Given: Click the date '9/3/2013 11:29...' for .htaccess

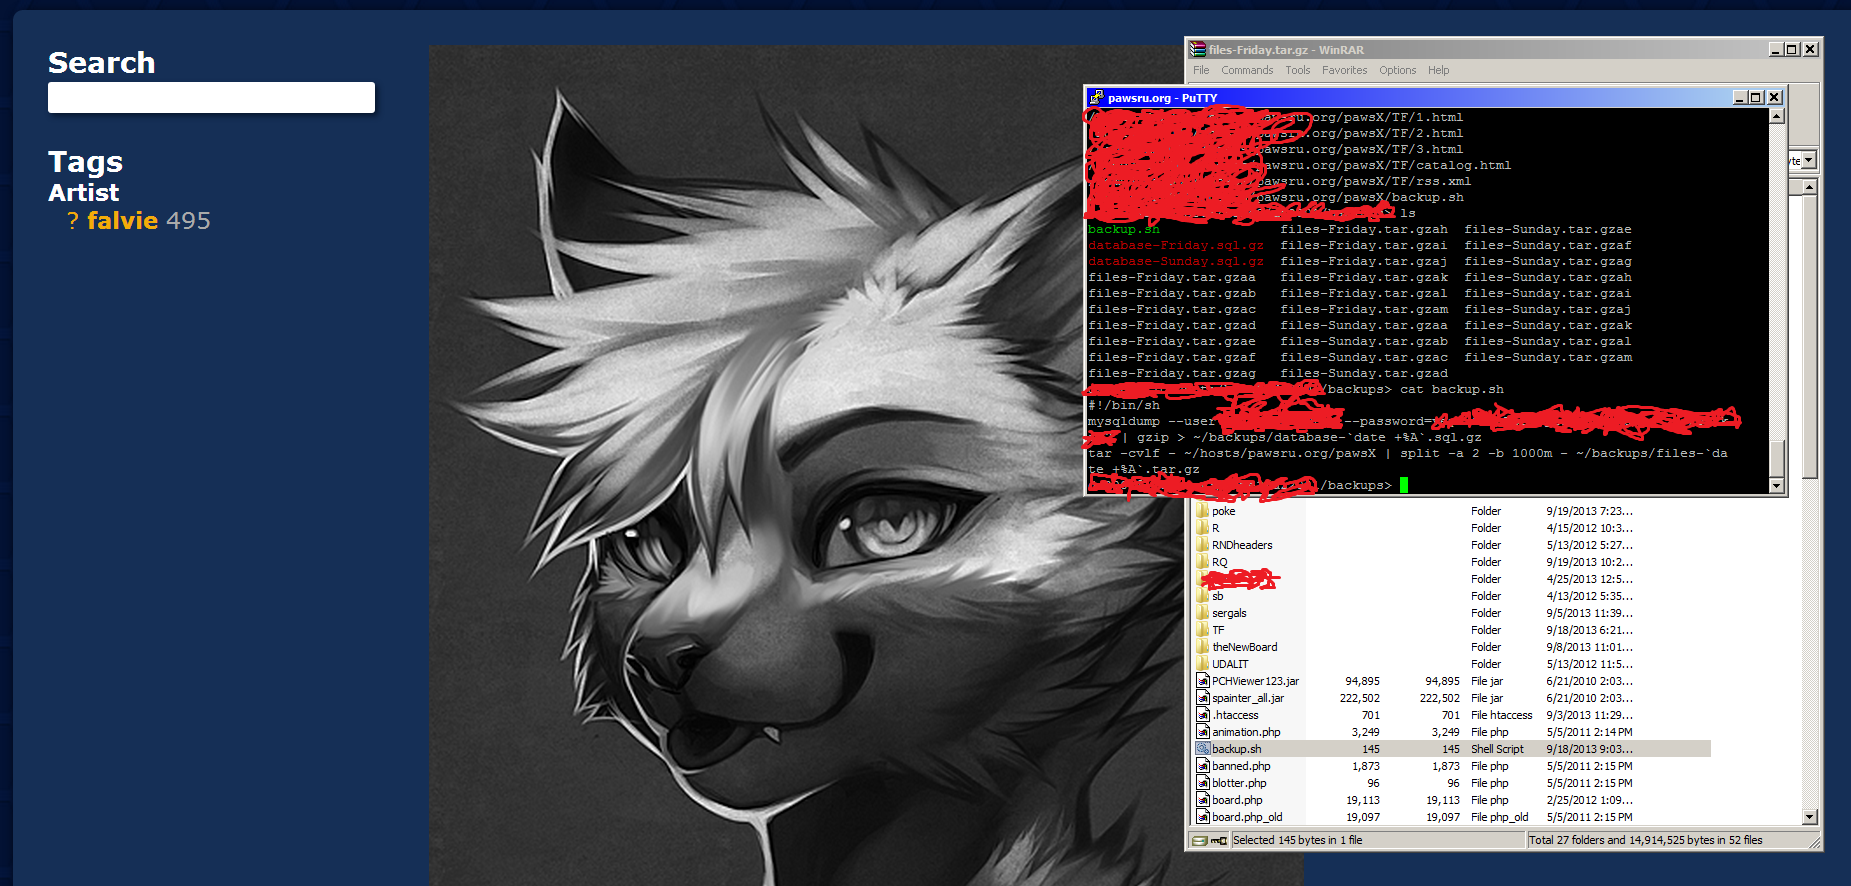Looking at the screenshot, I should (x=1589, y=715).
